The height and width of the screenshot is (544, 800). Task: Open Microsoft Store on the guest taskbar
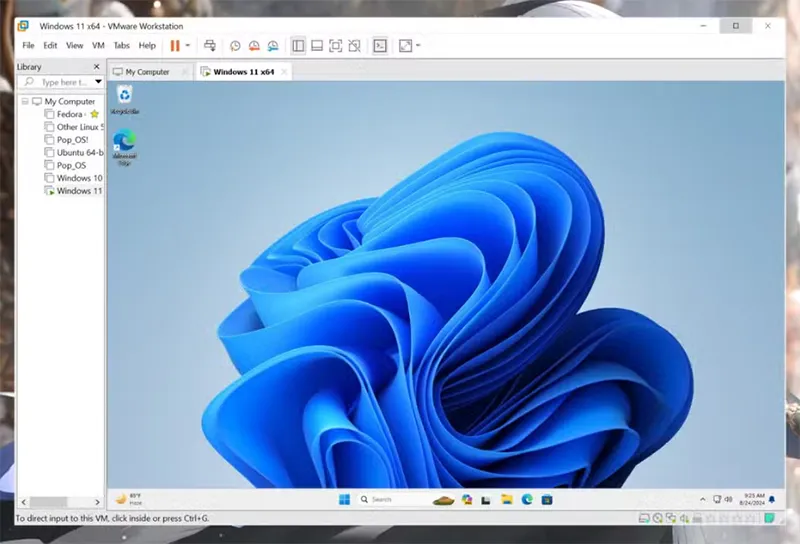(x=547, y=500)
